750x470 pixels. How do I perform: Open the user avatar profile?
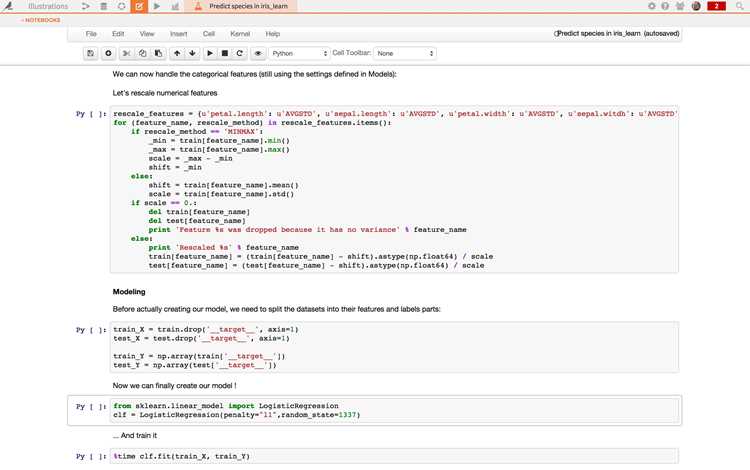pos(696,6)
